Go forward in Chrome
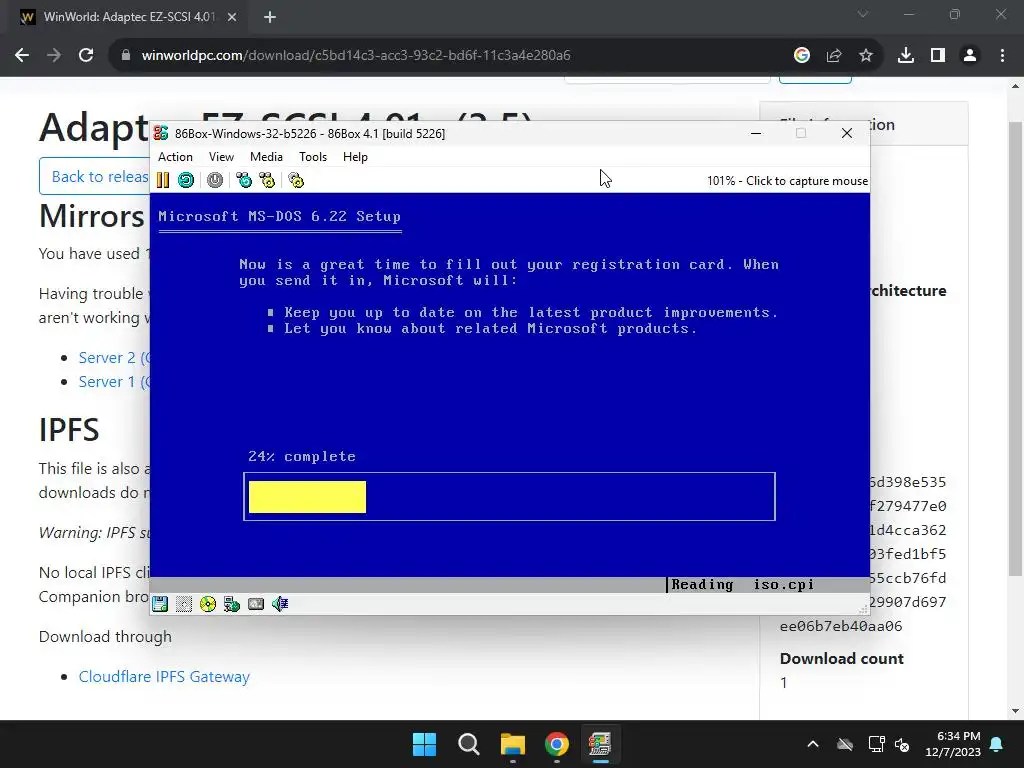 [54, 56]
